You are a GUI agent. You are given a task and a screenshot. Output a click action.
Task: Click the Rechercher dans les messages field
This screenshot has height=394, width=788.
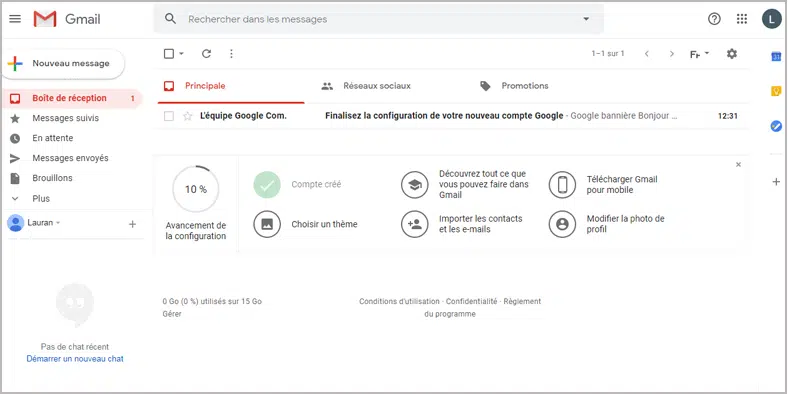click(378, 19)
